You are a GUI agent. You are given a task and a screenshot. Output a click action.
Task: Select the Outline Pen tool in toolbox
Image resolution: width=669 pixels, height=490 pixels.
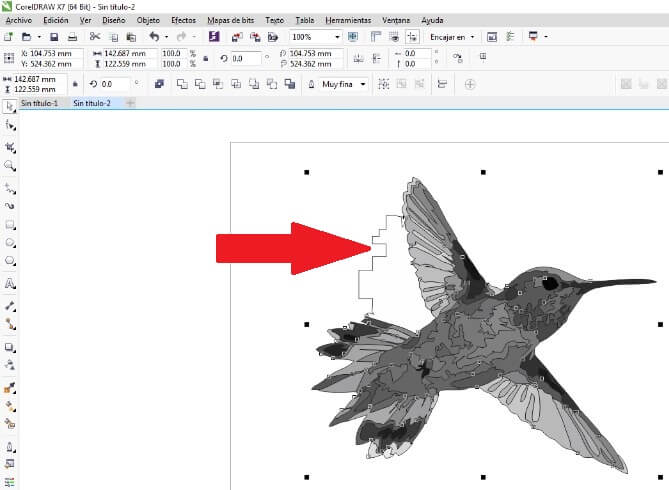coord(10,447)
